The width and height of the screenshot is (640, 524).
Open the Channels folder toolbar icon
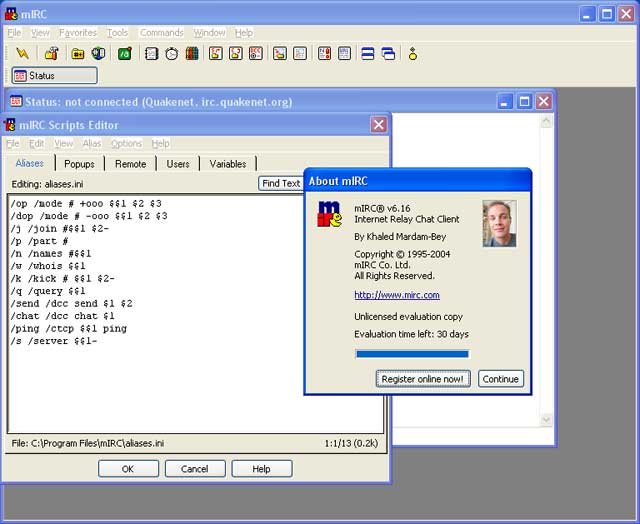pyautogui.click(x=78, y=53)
